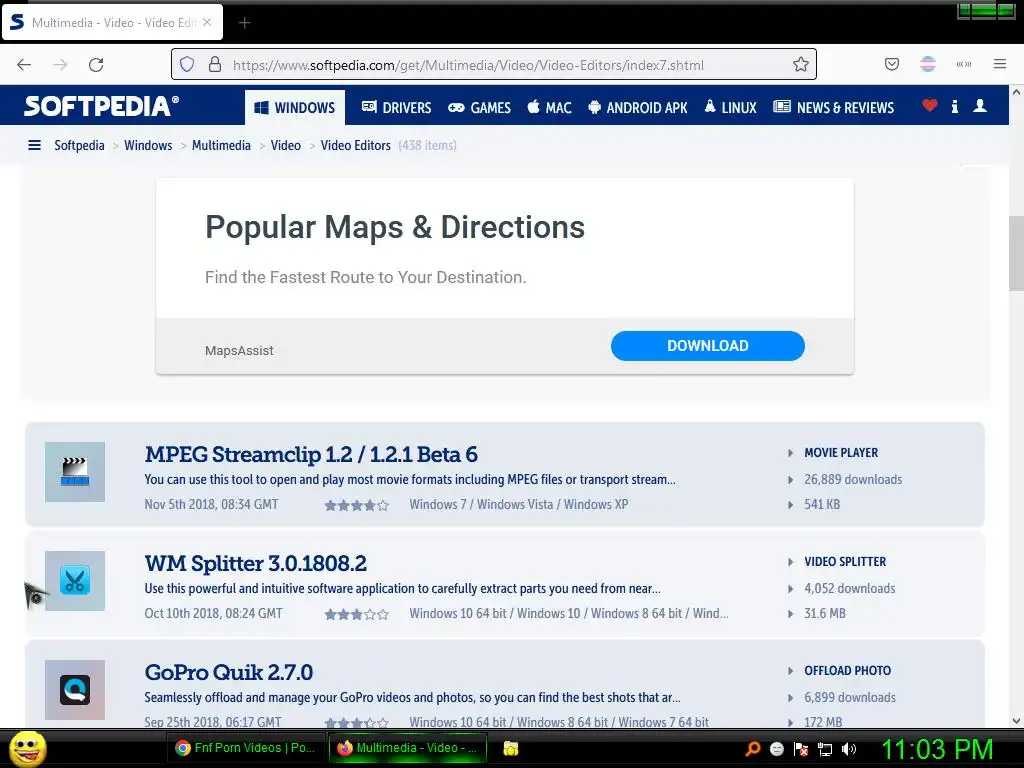Click the info 'i' icon in header

point(955,106)
